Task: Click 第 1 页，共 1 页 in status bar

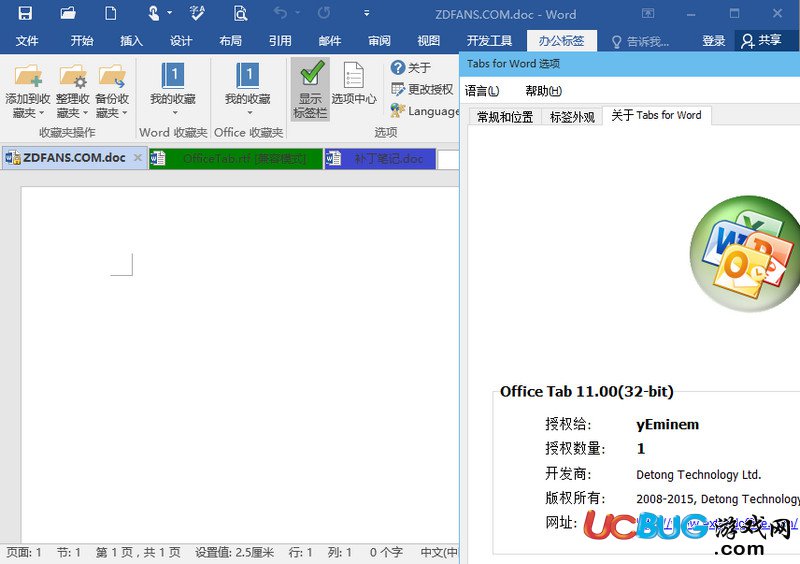Action: (138, 552)
